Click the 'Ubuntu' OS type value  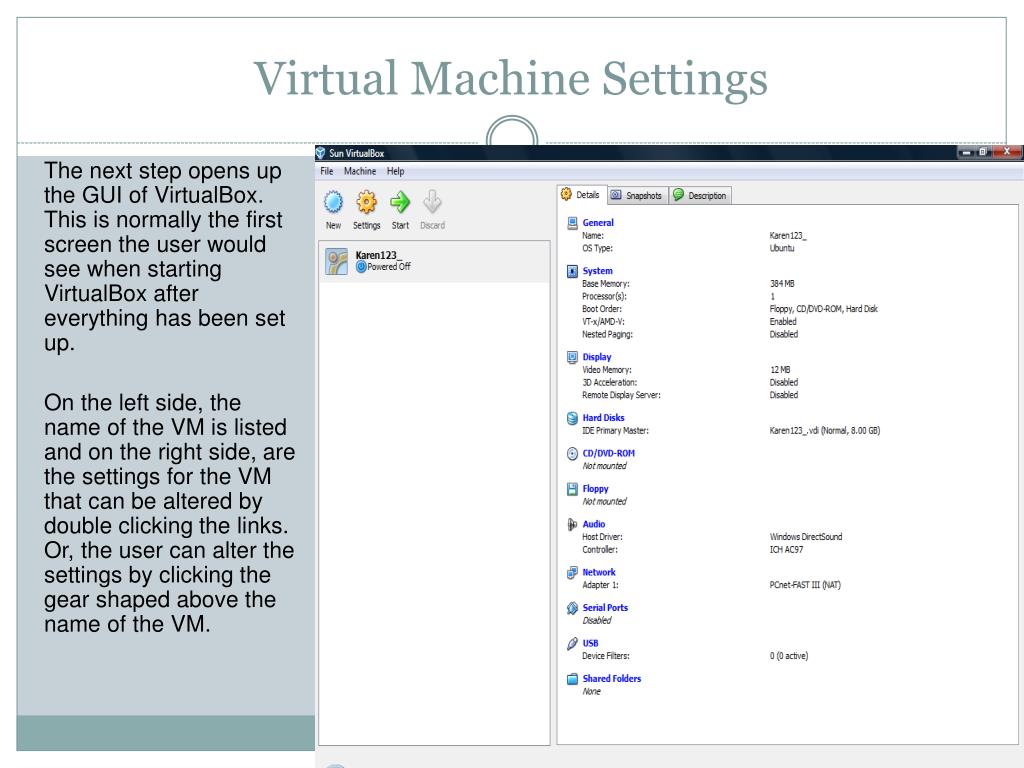click(782, 248)
